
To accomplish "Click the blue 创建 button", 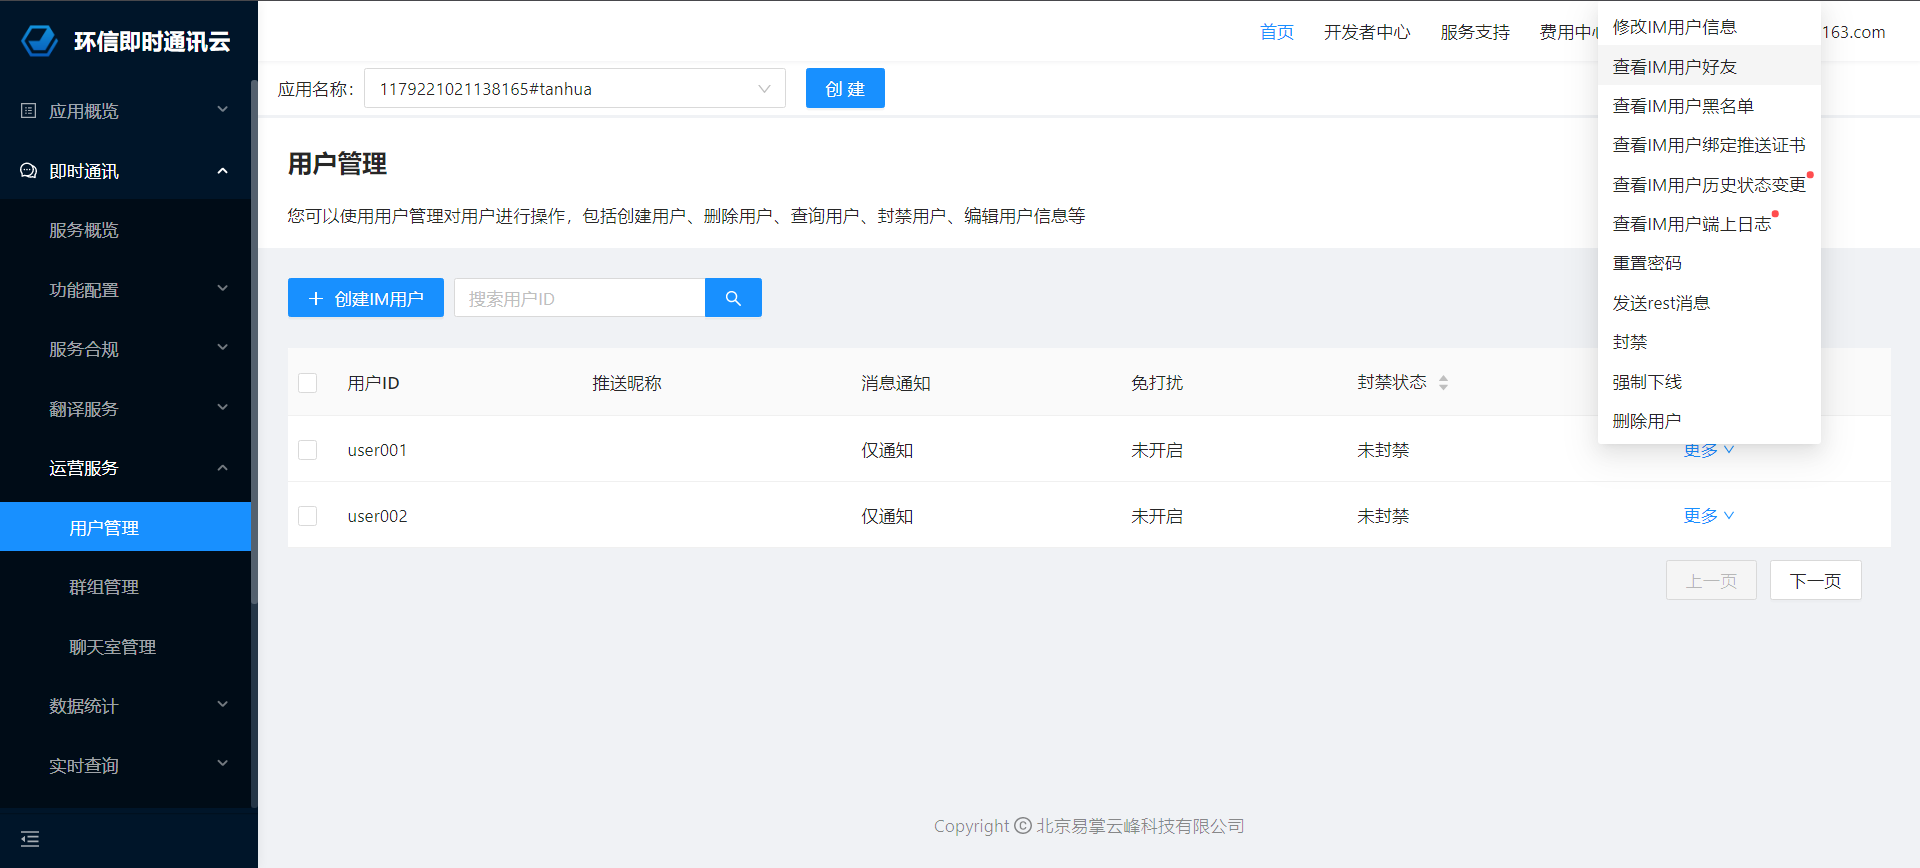I will tap(845, 88).
